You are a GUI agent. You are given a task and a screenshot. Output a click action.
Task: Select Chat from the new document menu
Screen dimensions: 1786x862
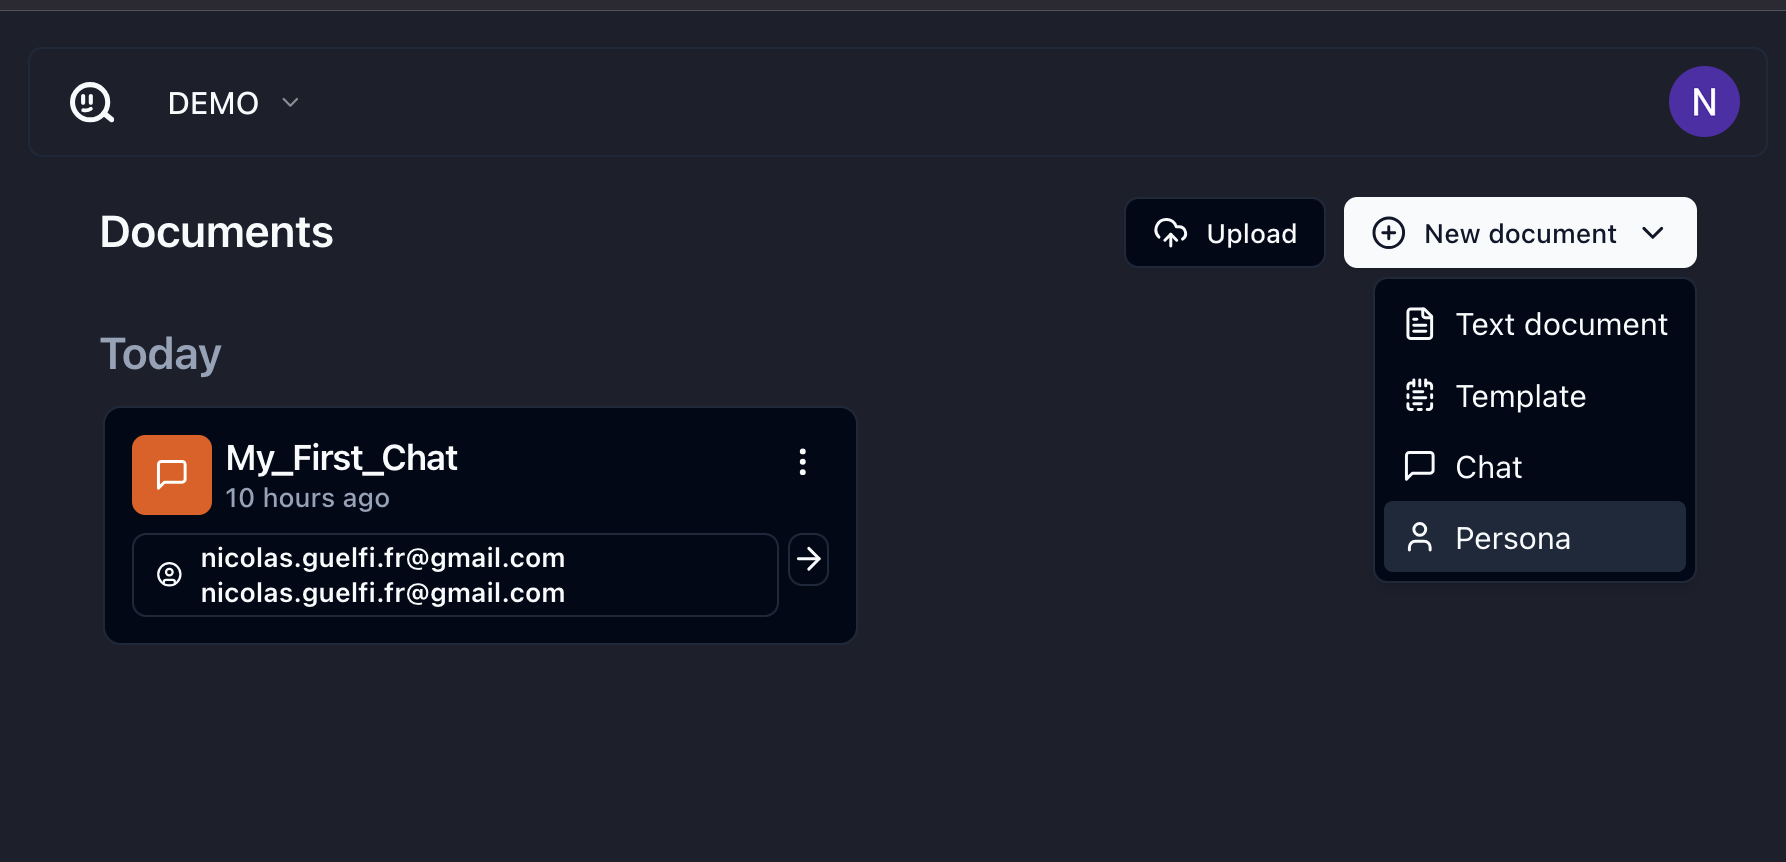tap(1488, 467)
